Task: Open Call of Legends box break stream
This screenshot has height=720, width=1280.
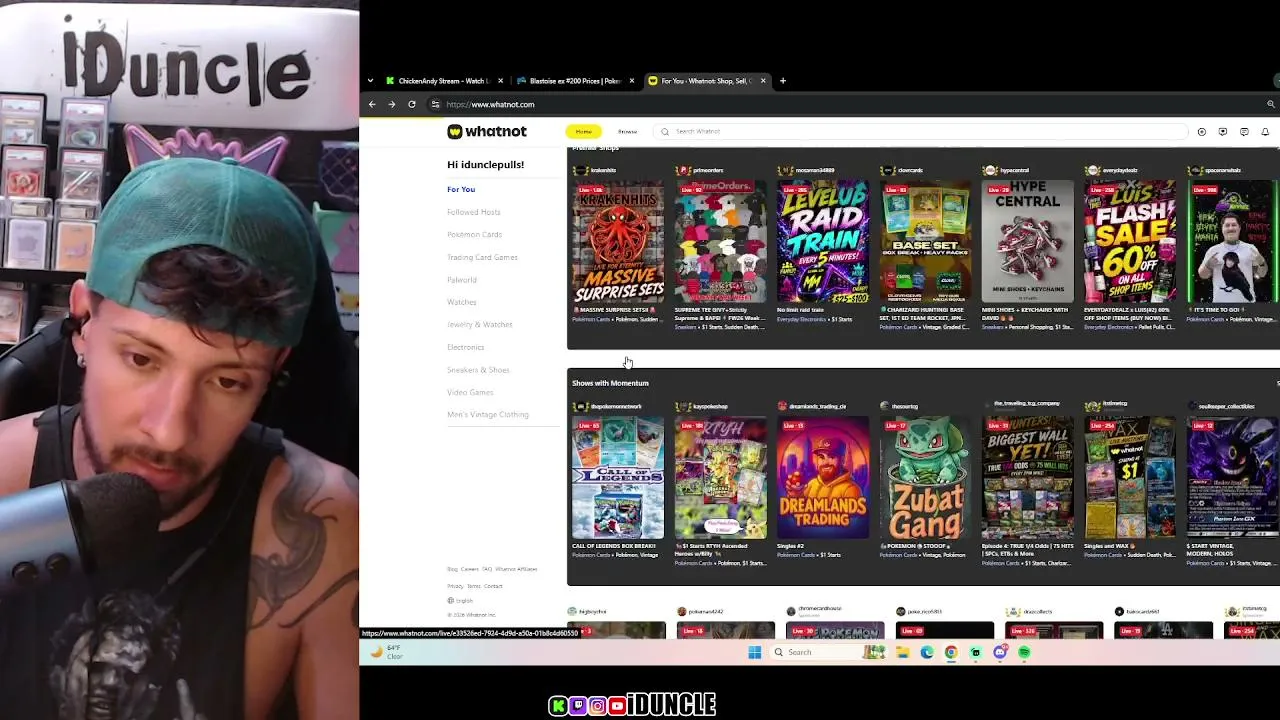Action: tap(618, 478)
